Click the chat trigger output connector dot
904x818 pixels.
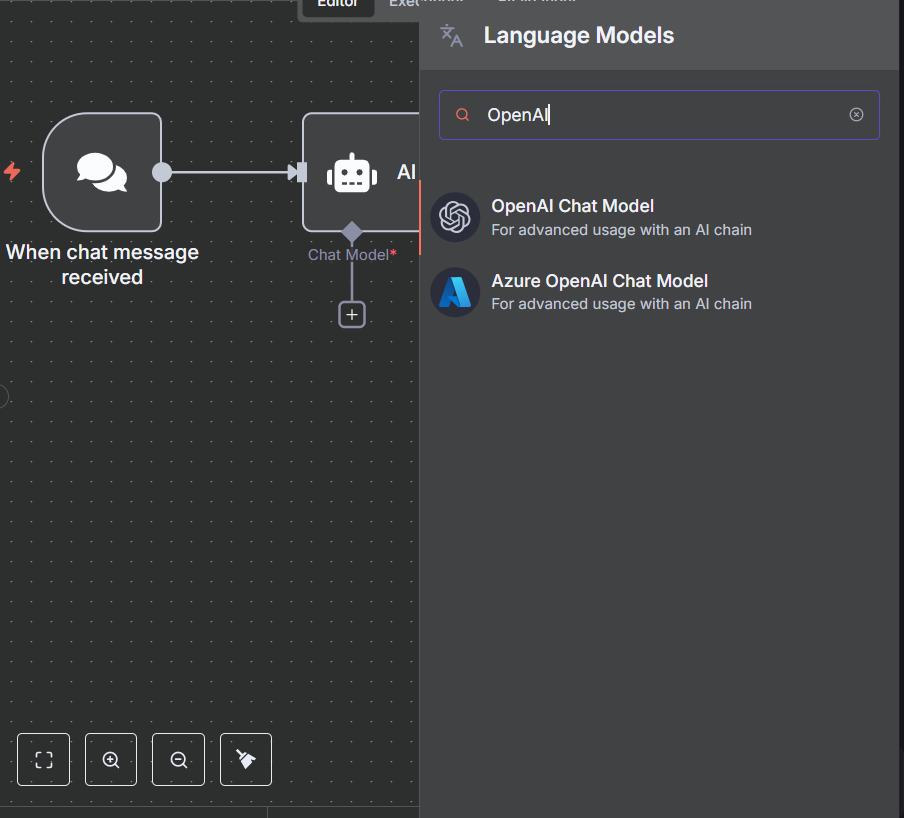(162, 172)
